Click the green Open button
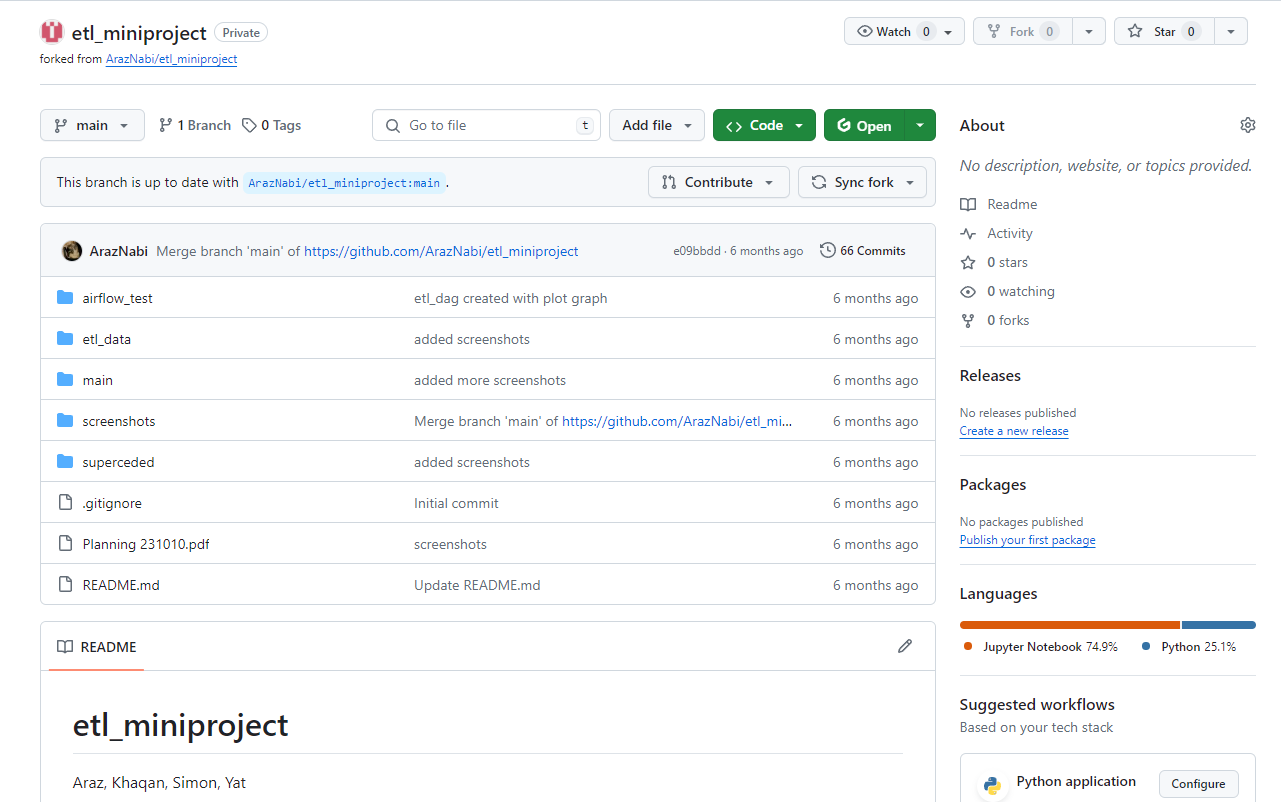This screenshot has height=802, width=1281. pos(864,125)
